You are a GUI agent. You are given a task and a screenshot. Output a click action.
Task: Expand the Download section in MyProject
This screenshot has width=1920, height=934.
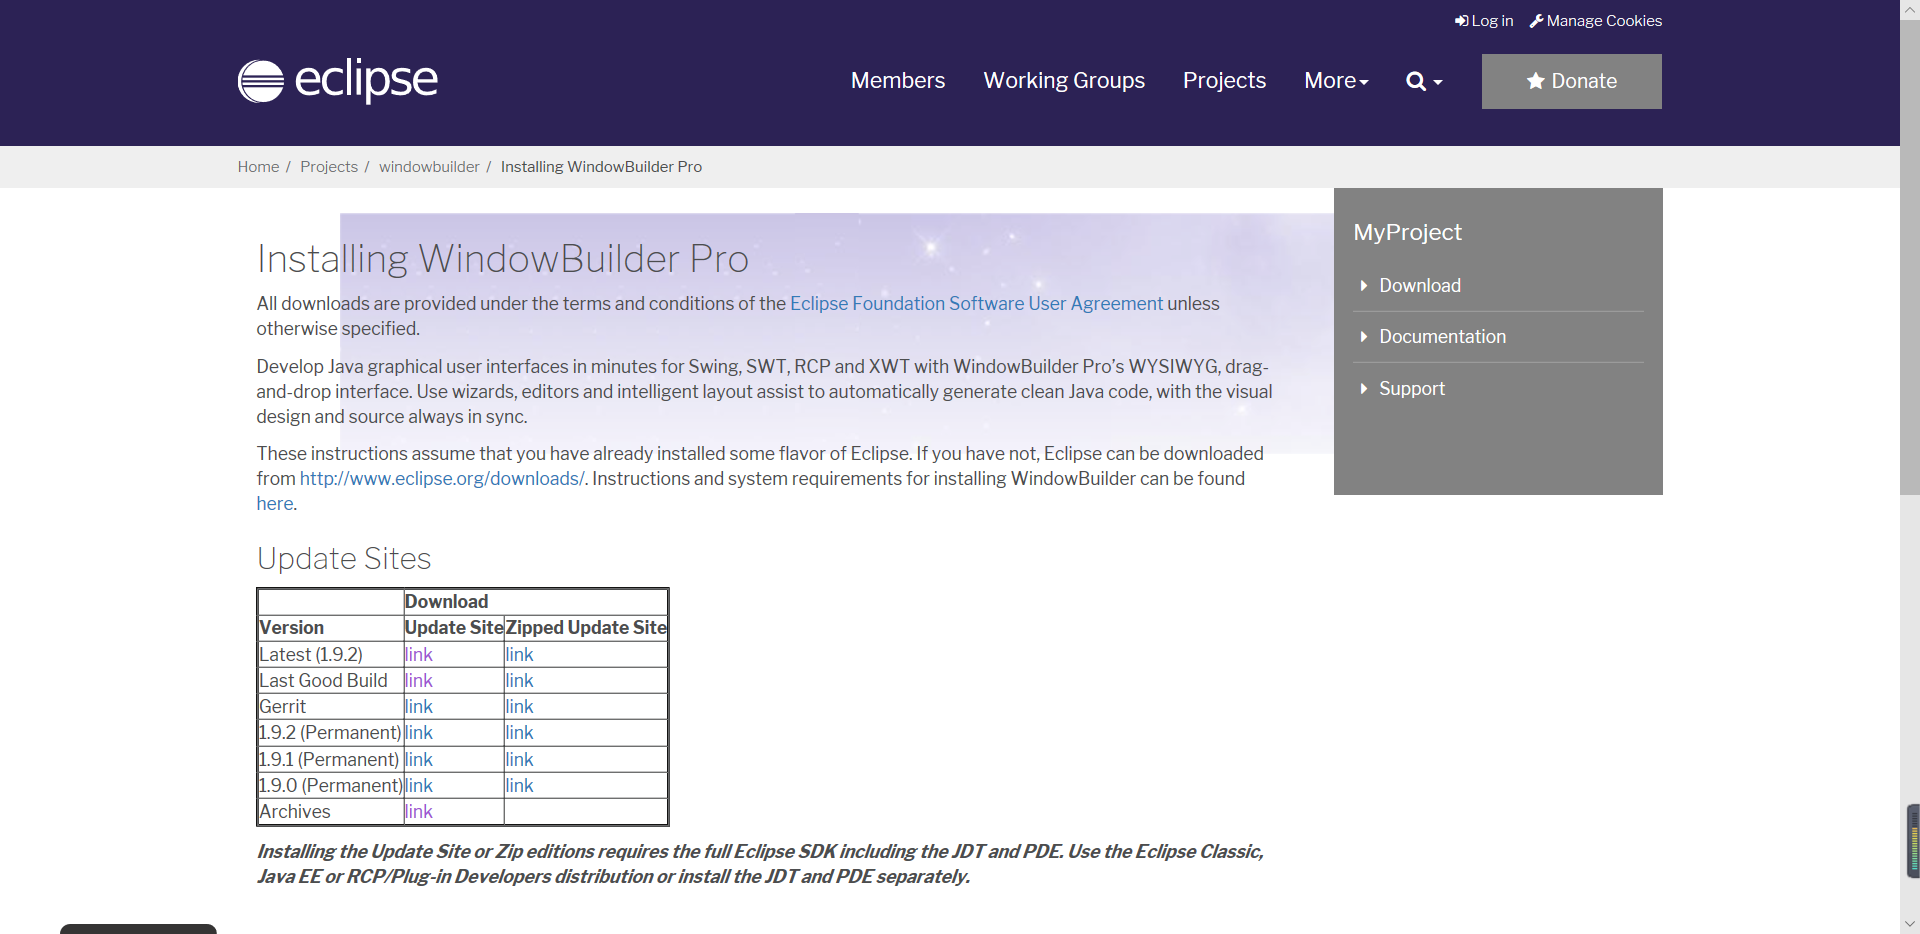point(1419,285)
